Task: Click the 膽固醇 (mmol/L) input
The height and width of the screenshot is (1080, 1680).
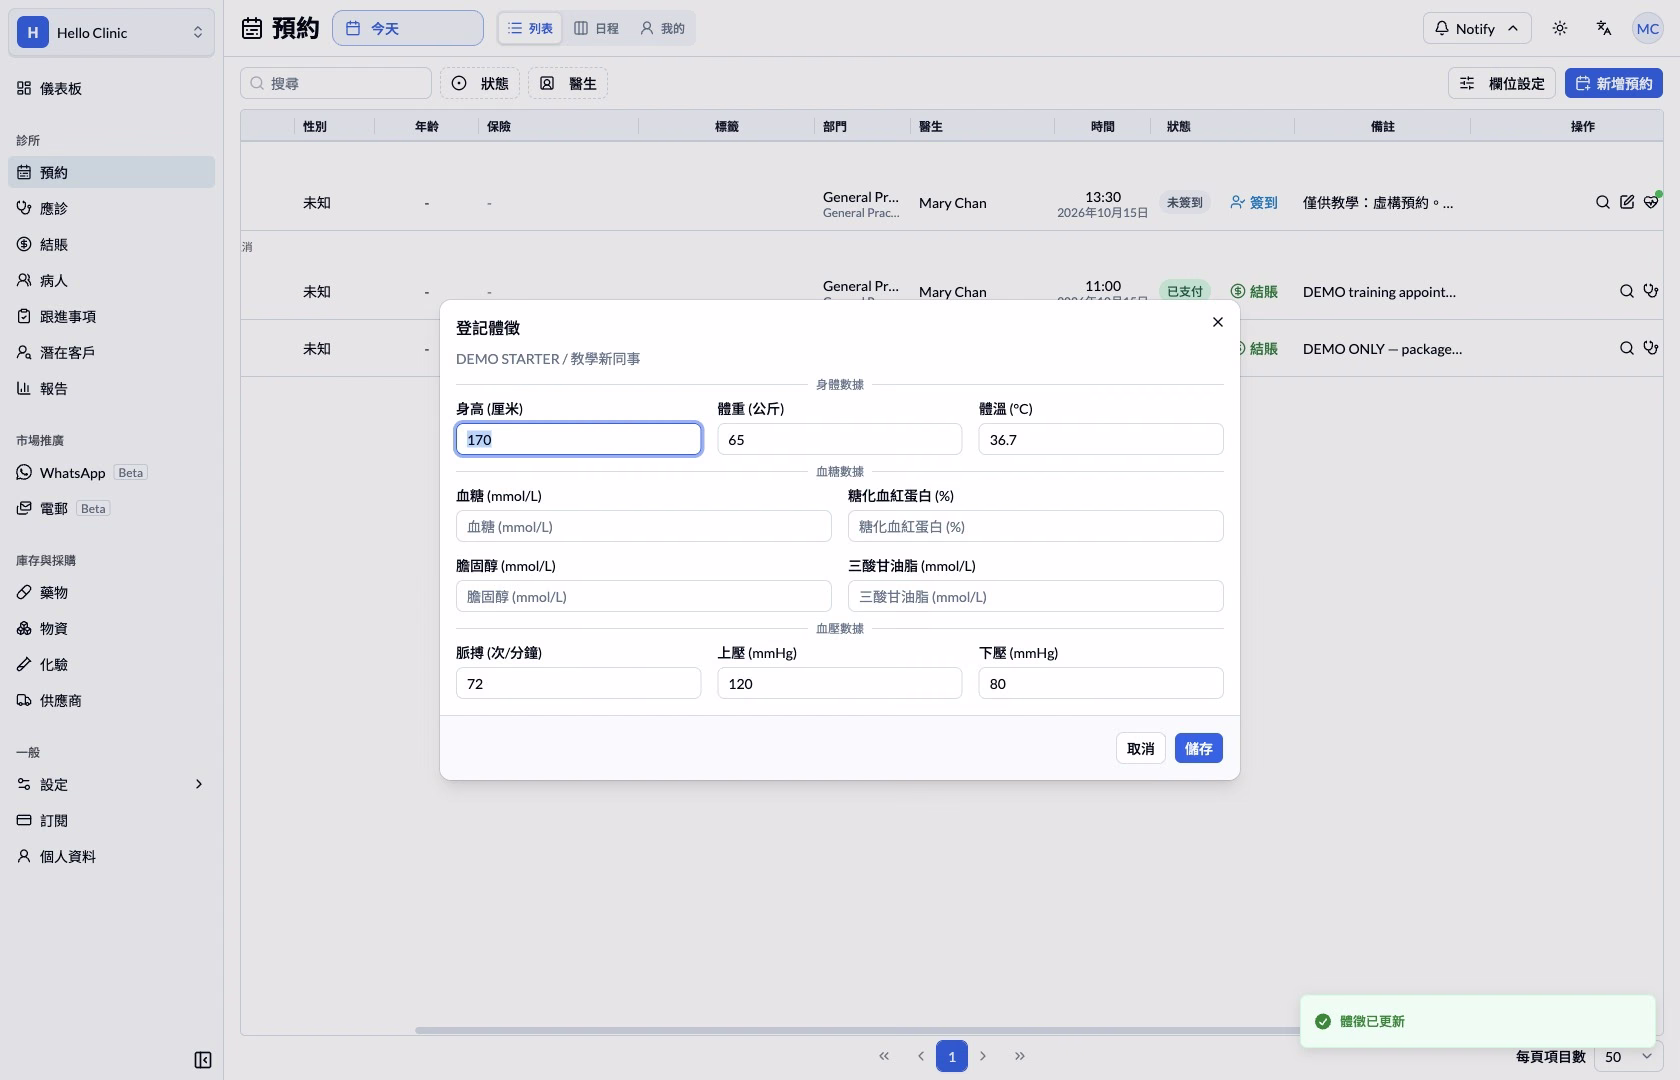Action: (644, 596)
